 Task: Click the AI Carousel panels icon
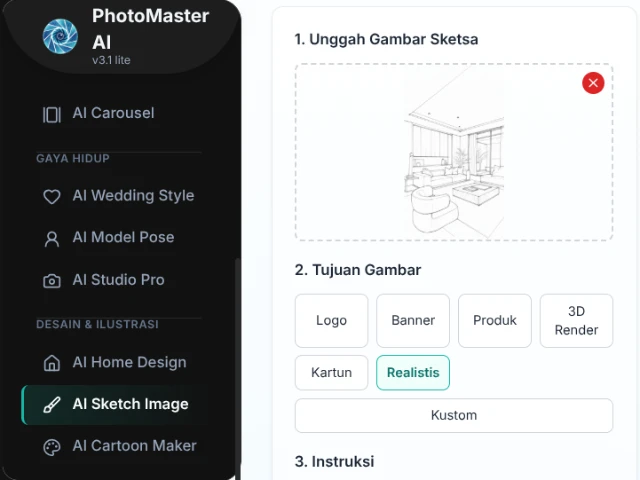[52, 115]
